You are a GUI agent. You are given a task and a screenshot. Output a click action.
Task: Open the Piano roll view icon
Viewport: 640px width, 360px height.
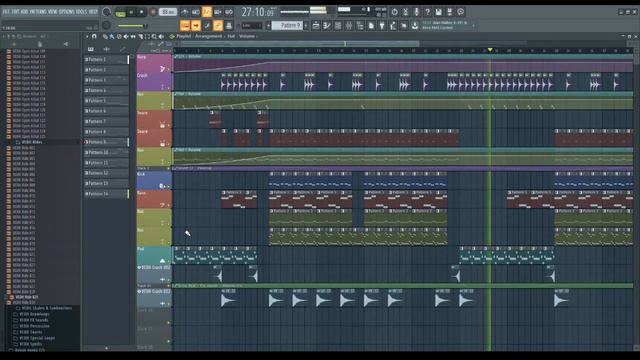327,26
